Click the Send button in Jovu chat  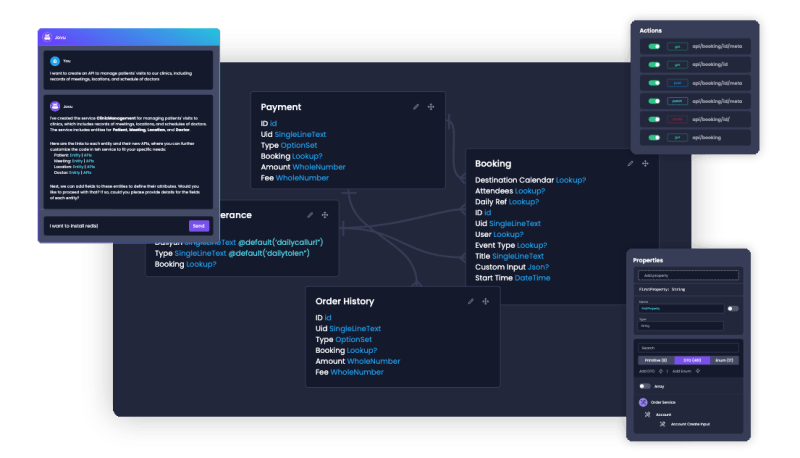(x=198, y=226)
